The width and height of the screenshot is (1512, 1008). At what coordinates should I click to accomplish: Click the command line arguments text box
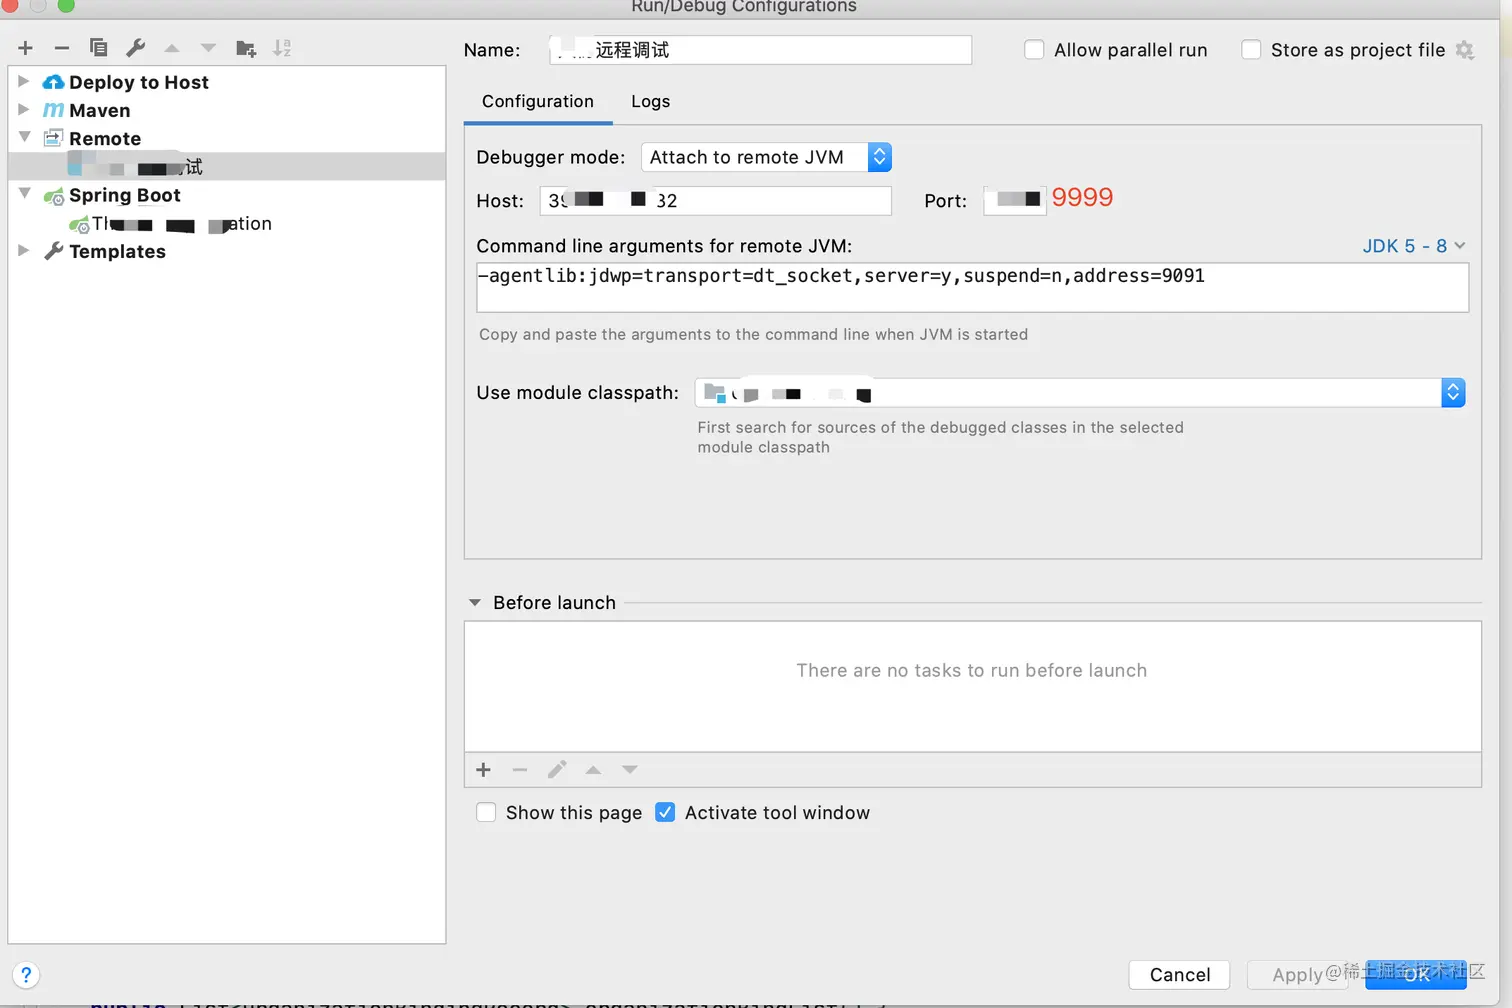point(973,288)
